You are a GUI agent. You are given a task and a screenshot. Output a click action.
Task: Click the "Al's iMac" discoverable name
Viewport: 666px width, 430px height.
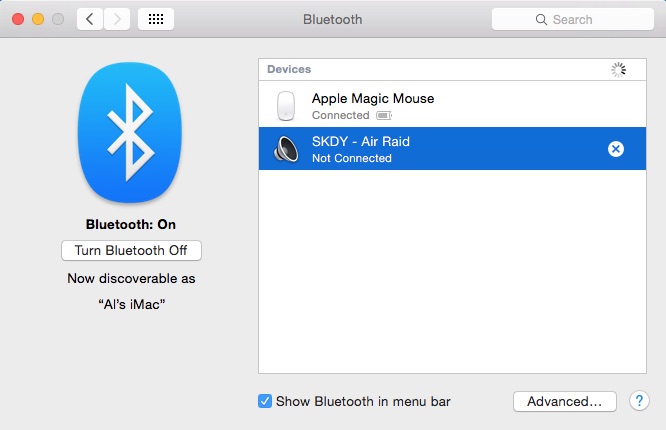132,304
